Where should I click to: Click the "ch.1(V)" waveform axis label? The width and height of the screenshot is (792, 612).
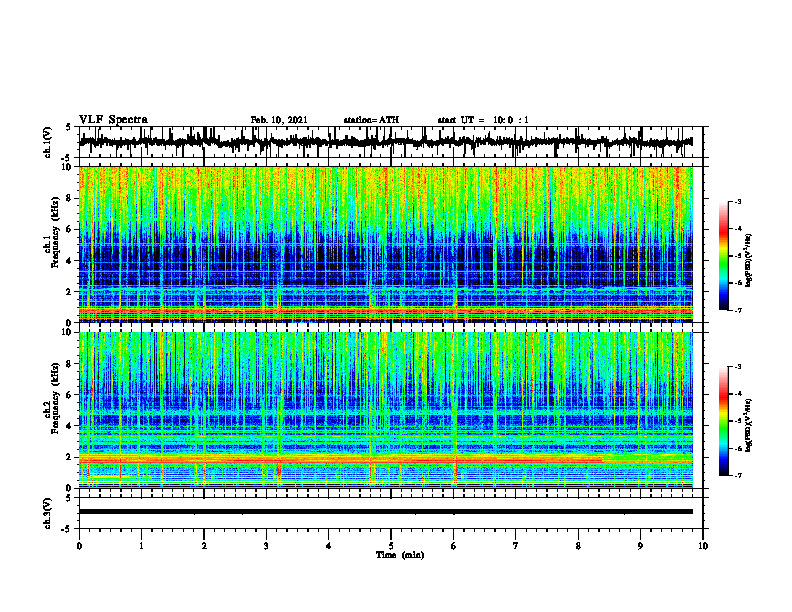pos(48,142)
